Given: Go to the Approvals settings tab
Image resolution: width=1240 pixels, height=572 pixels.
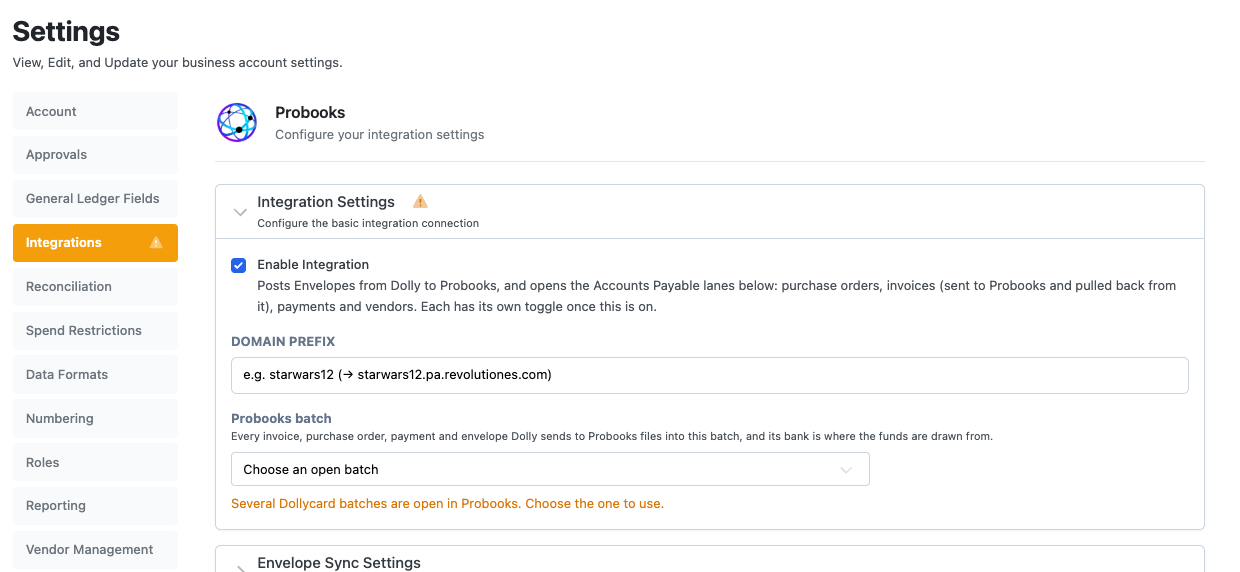Looking at the screenshot, I should coord(95,155).
